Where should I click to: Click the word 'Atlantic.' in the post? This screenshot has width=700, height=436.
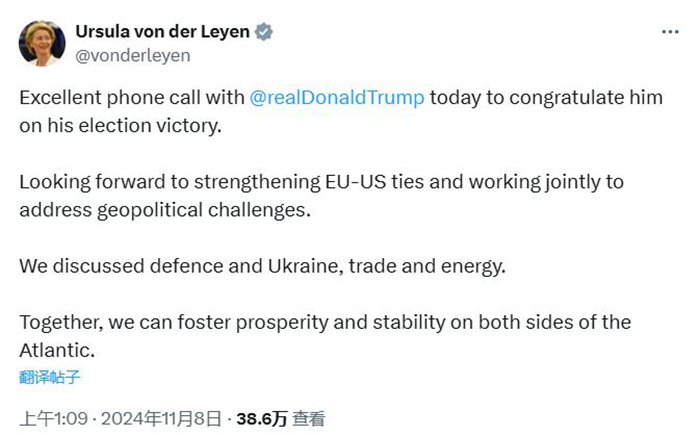click(57, 351)
